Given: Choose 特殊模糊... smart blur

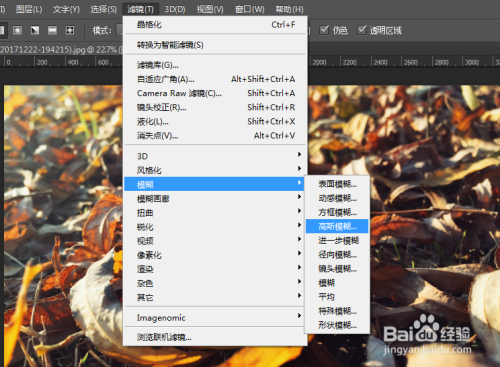Looking at the screenshot, I should tap(337, 311).
